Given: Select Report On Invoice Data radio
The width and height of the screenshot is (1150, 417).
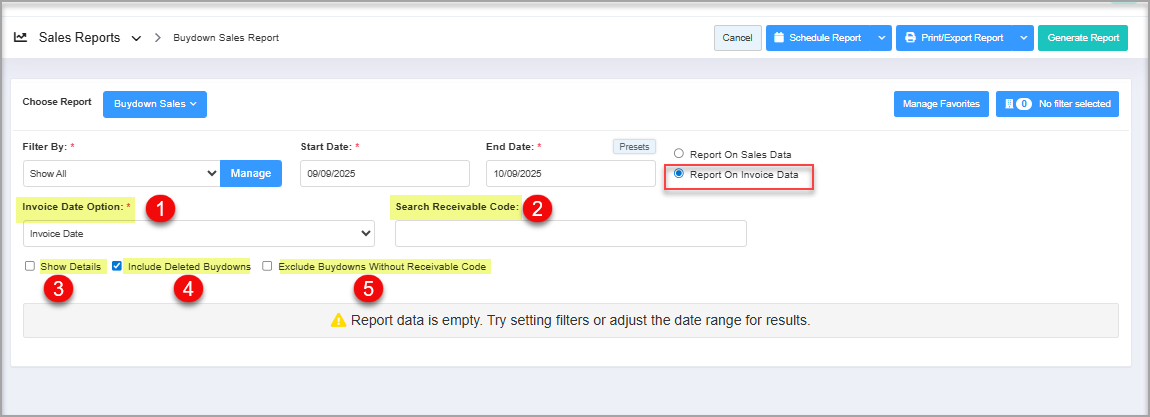Looking at the screenshot, I should (x=679, y=174).
